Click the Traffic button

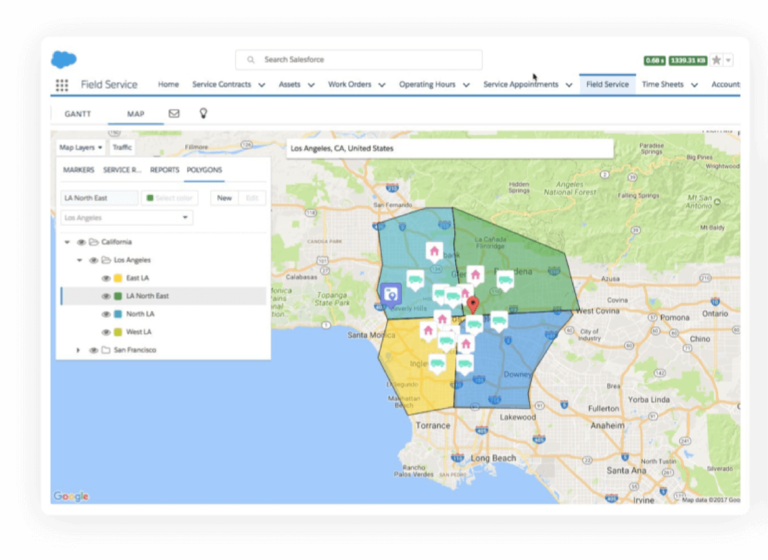tap(122, 147)
